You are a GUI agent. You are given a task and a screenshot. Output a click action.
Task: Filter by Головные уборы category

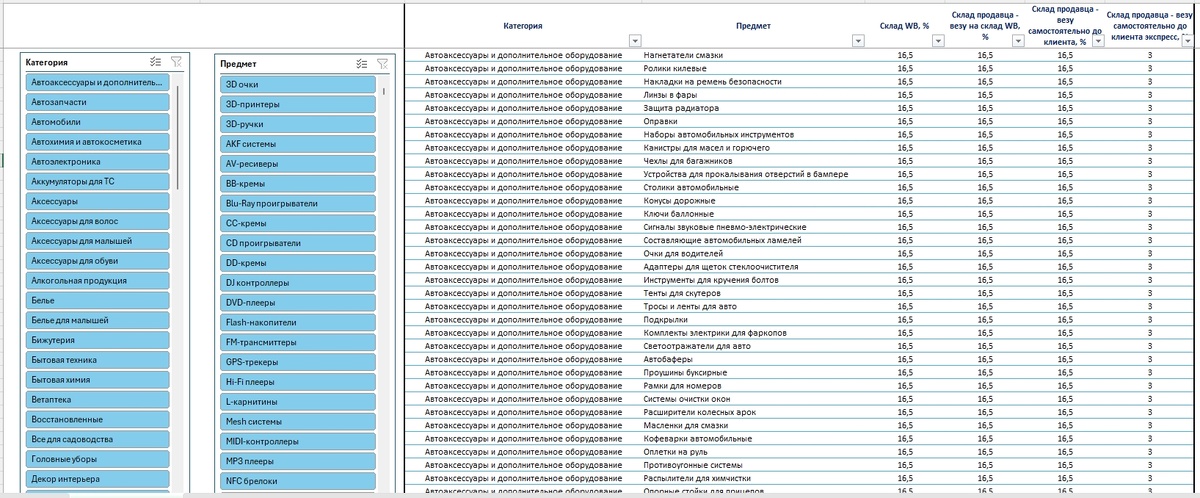tap(96, 459)
